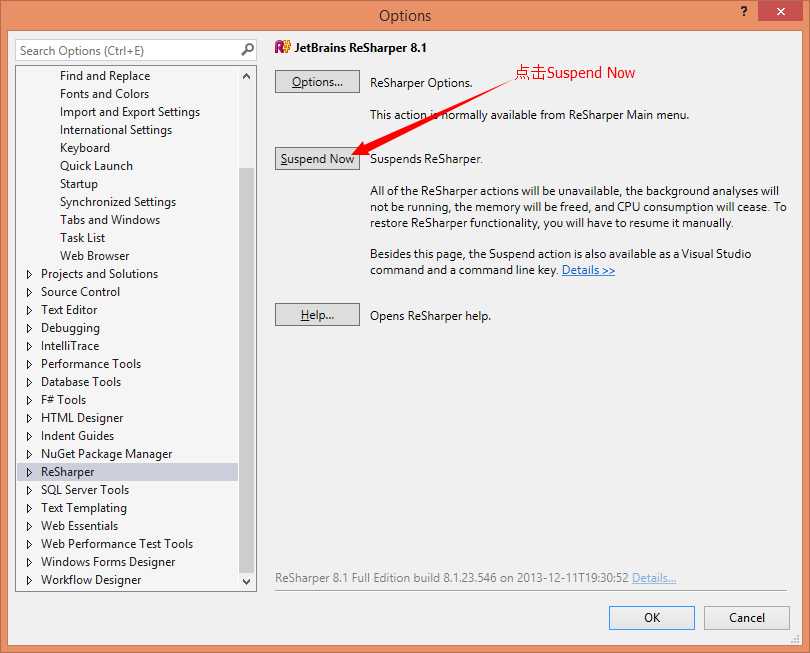810x653 pixels.
Task: Expand SQL Server Tools node
Action: 29,490
